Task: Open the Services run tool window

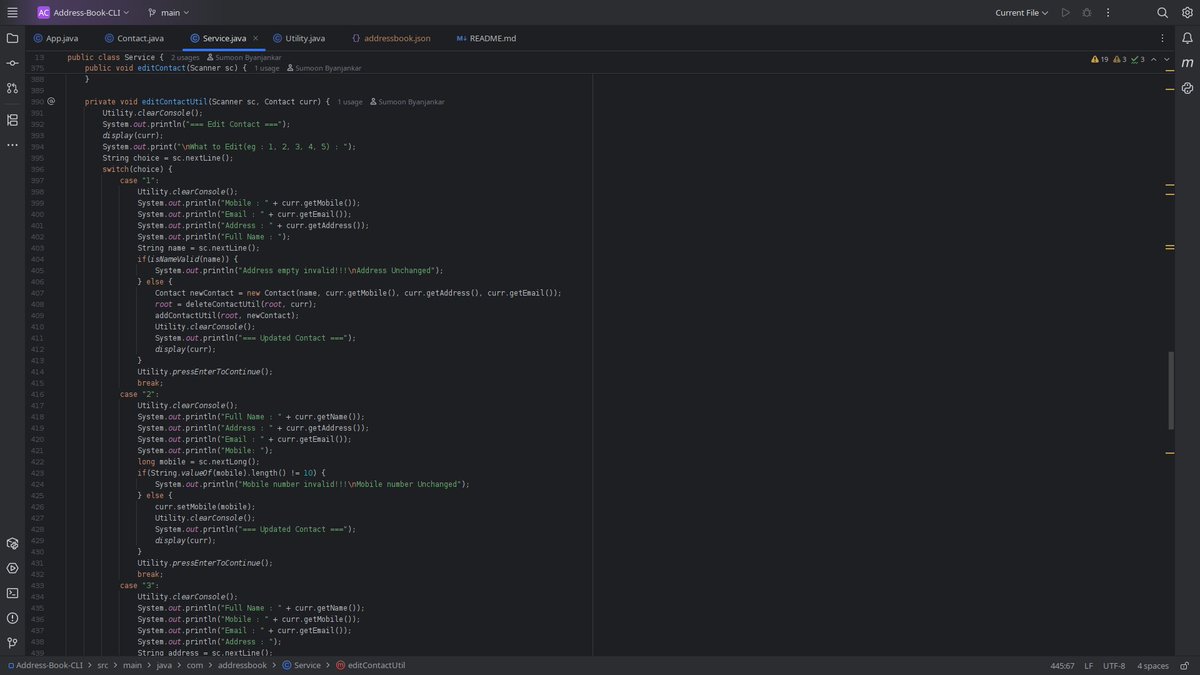Action: (x=12, y=568)
